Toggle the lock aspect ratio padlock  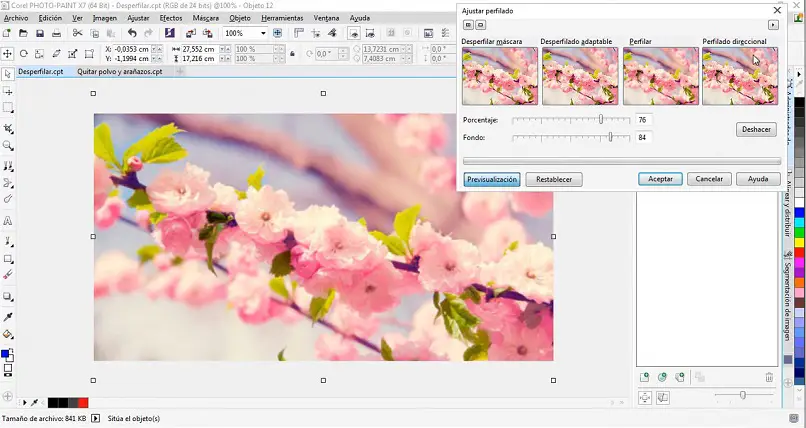tap(292, 53)
